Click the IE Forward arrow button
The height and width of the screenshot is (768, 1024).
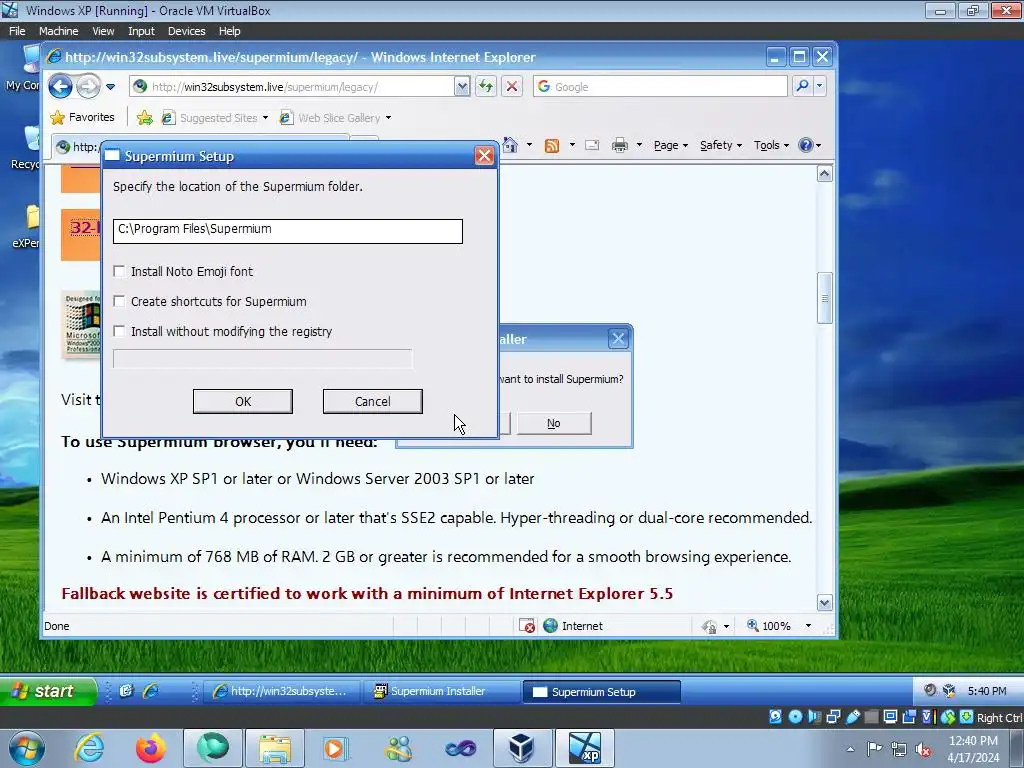(89, 86)
